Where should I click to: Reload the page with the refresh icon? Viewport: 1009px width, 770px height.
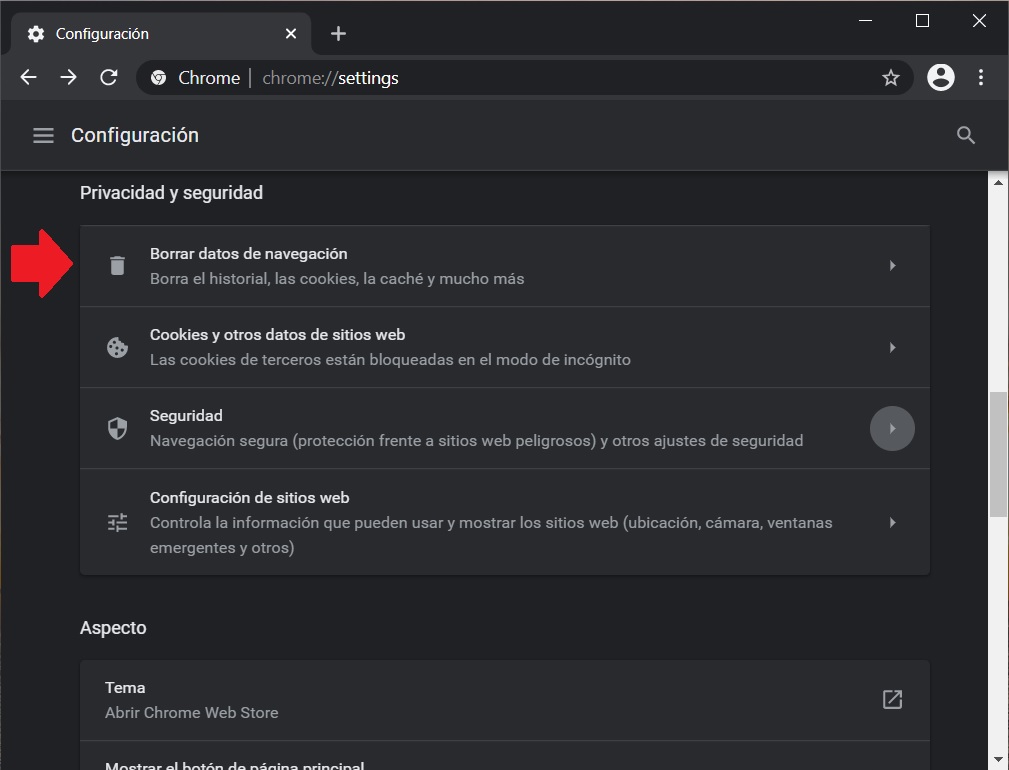click(x=109, y=78)
